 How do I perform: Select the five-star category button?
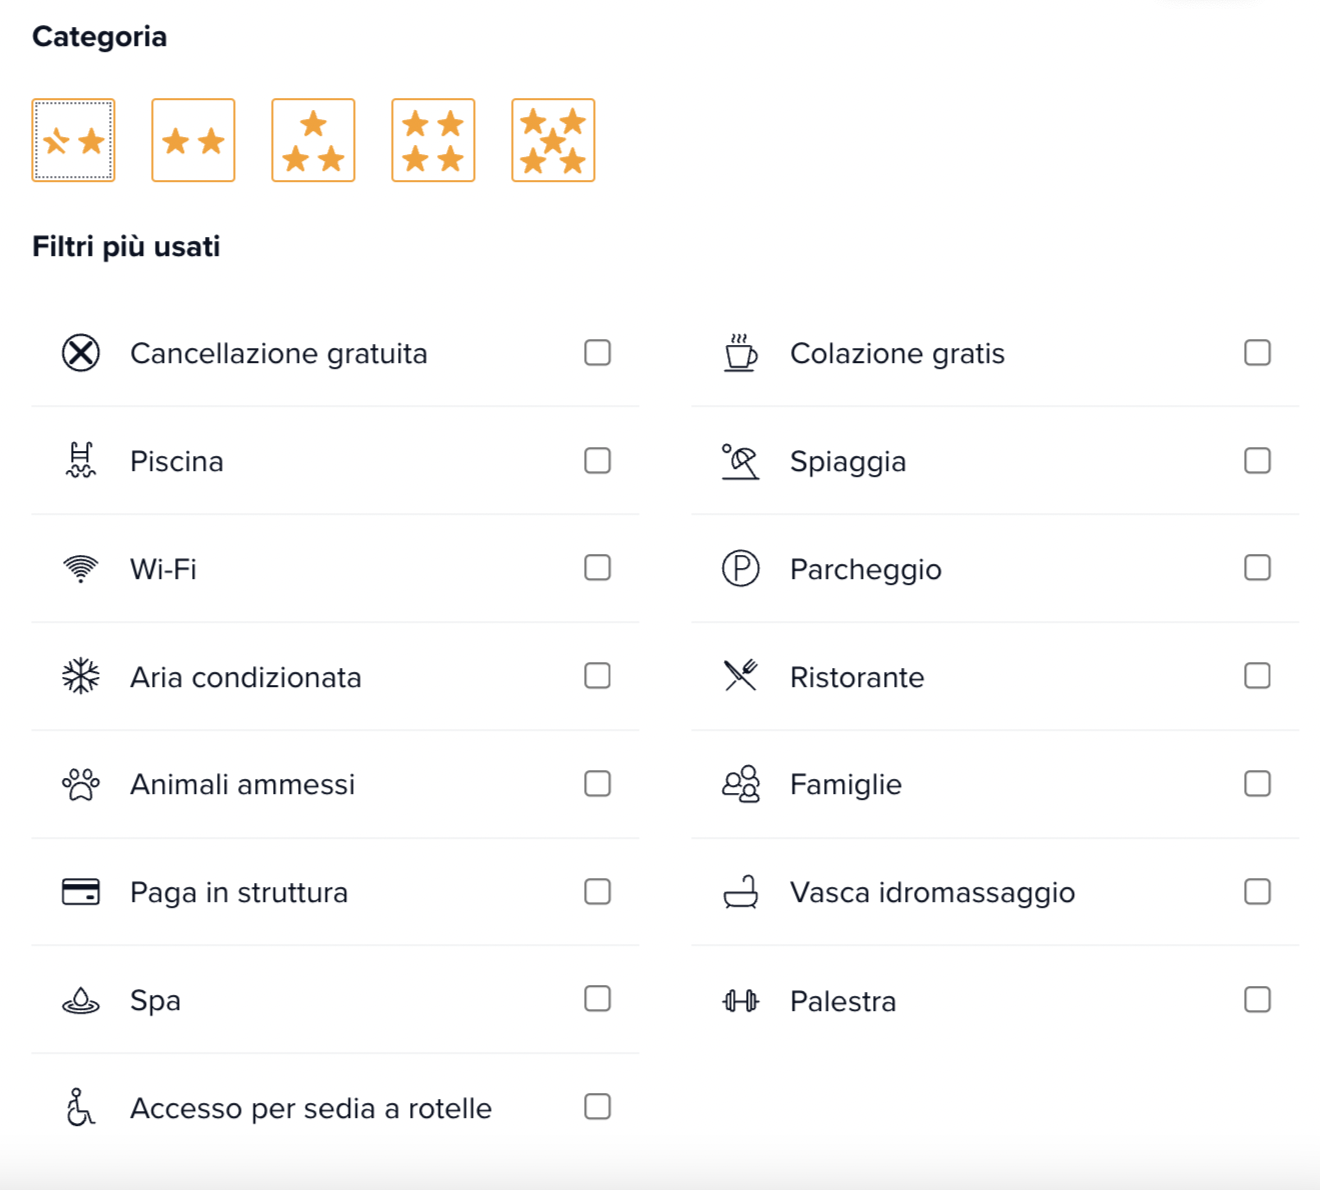553,140
